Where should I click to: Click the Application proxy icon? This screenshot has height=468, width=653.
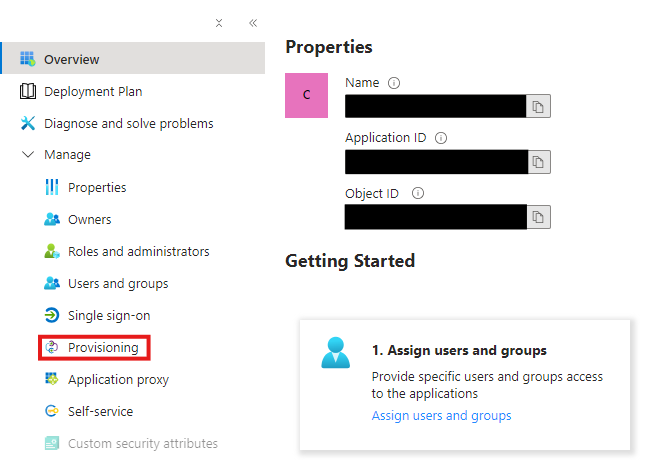52,379
